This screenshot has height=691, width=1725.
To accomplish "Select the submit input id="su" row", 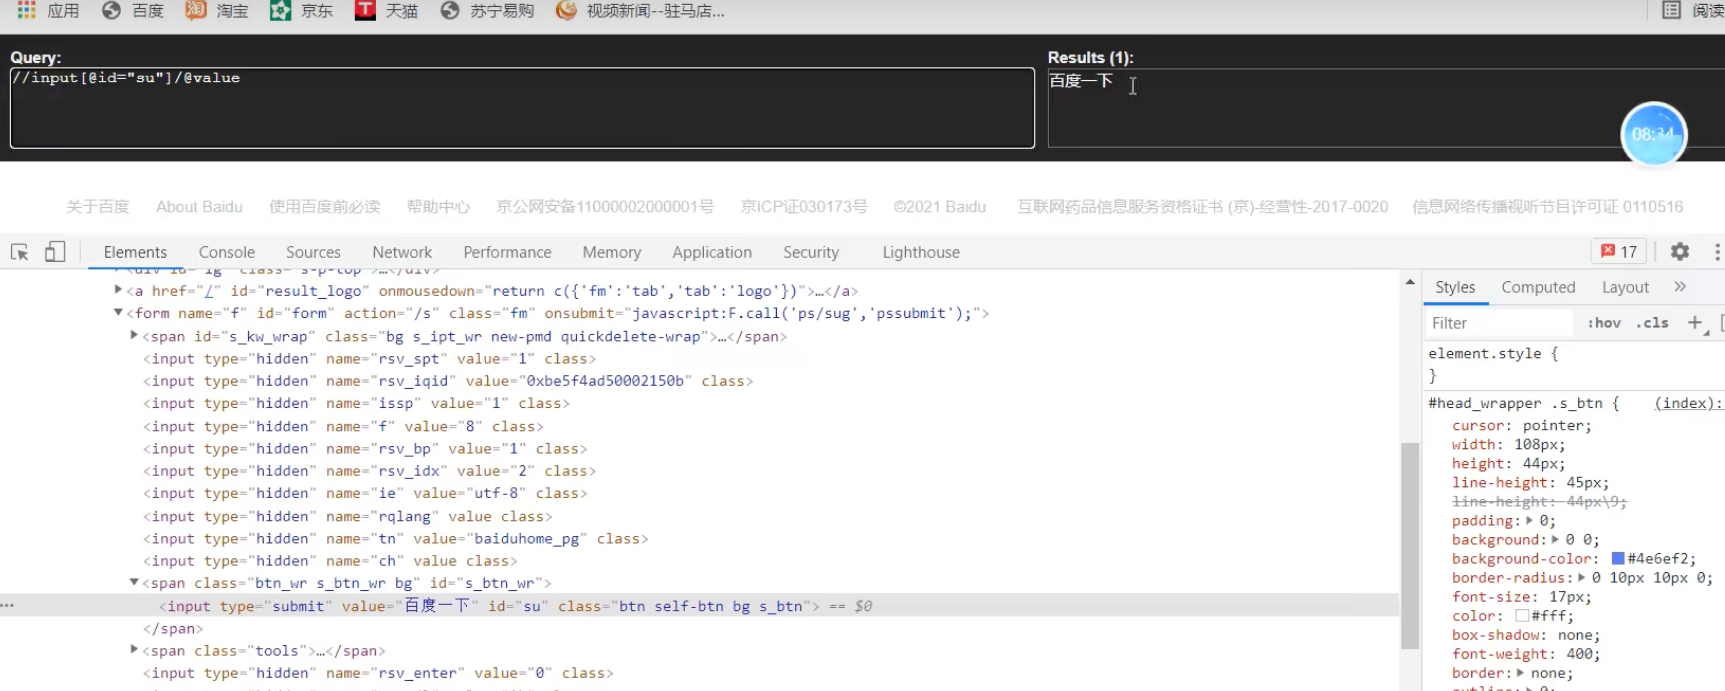I will [x=700, y=606].
